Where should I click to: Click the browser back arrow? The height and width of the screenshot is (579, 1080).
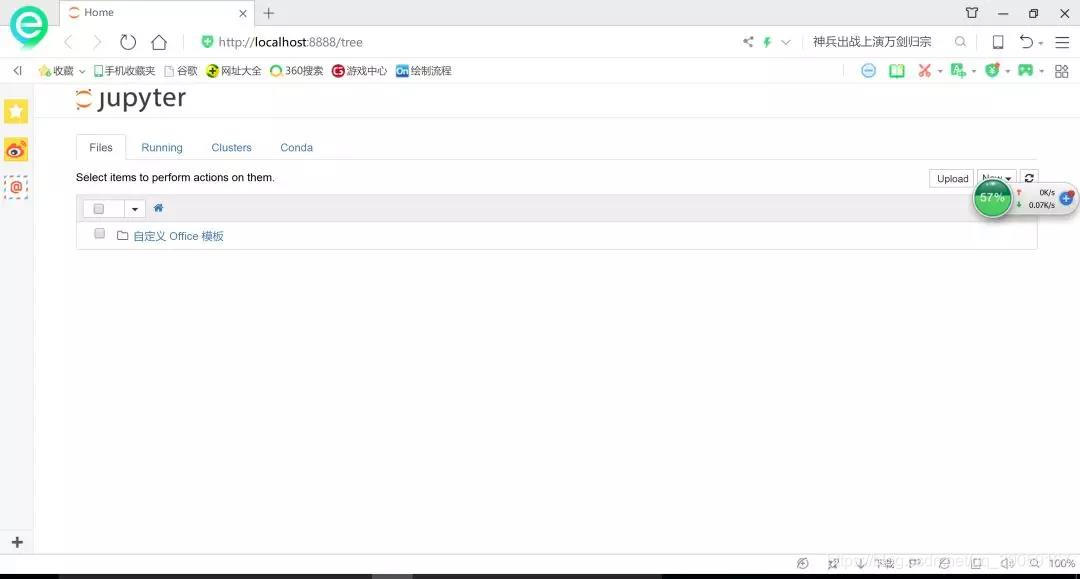68,42
